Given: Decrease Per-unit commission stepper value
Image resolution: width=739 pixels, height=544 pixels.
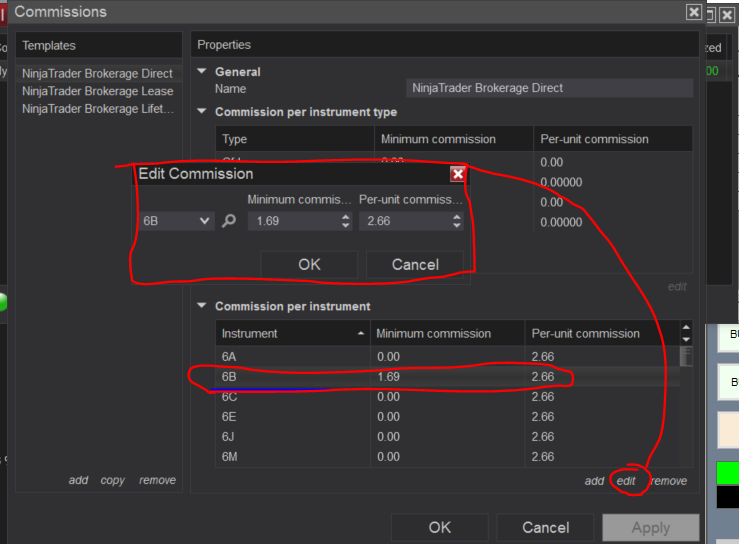Looking at the screenshot, I should [457, 225].
